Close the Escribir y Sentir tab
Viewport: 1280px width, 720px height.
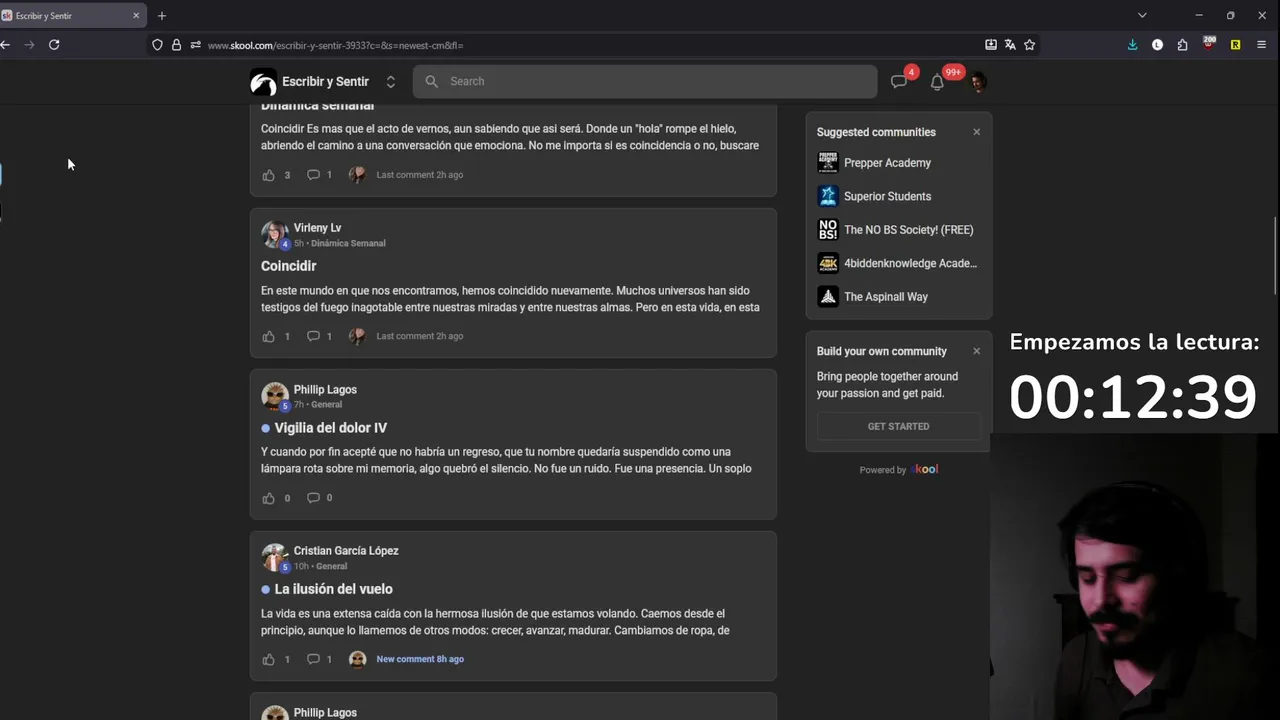click(136, 16)
